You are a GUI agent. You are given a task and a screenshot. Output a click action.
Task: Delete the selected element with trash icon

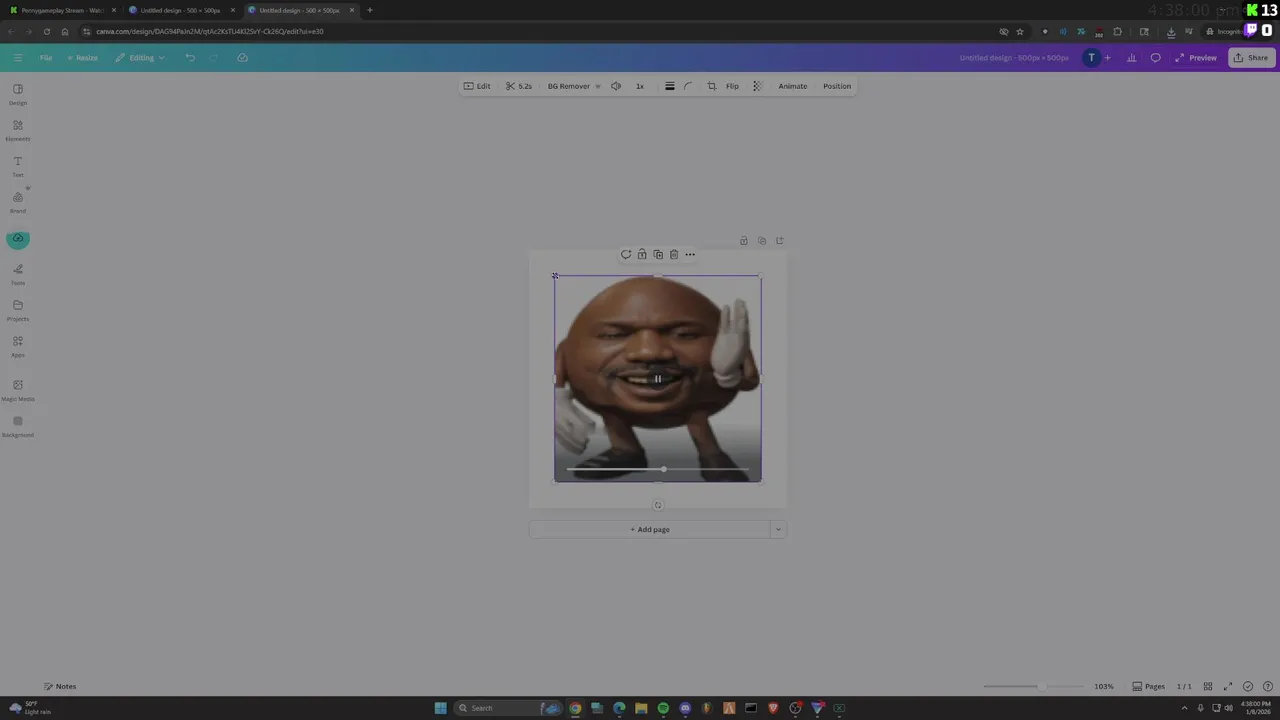[x=674, y=254]
